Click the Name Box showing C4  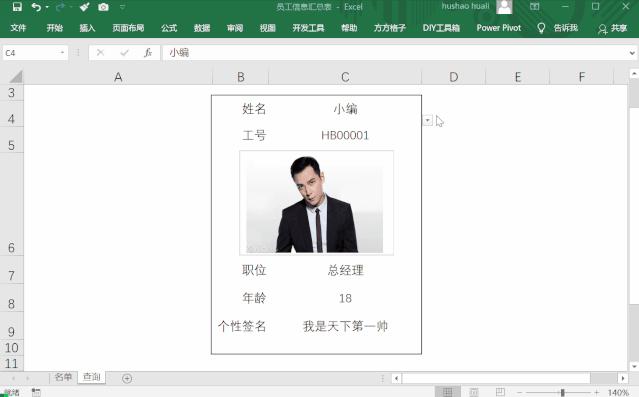coord(31,53)
